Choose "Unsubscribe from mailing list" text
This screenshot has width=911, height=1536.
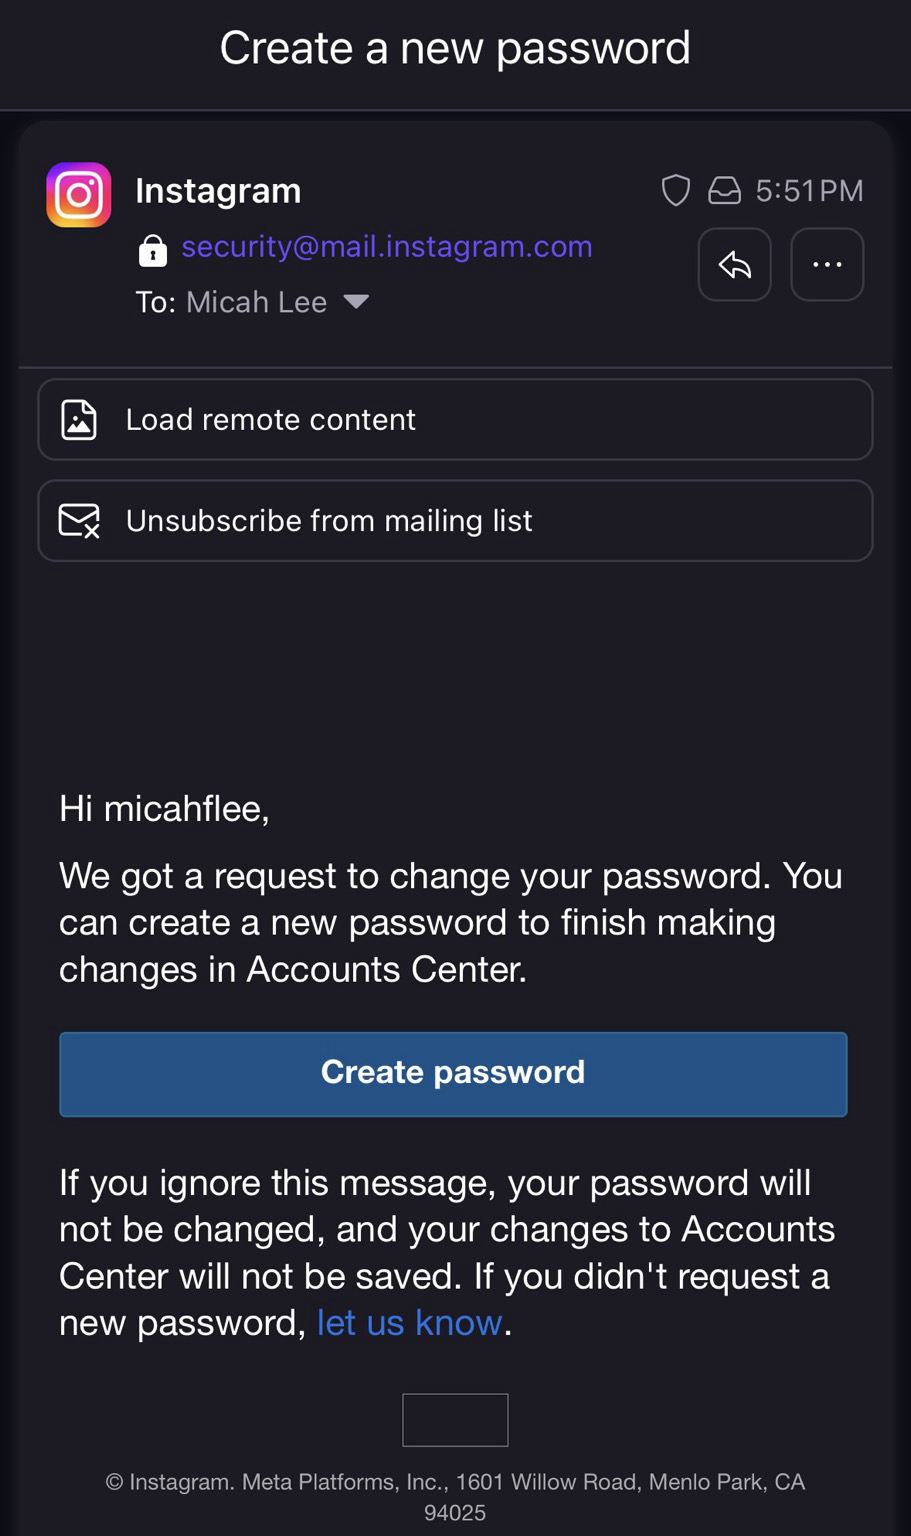pos(329,521)
